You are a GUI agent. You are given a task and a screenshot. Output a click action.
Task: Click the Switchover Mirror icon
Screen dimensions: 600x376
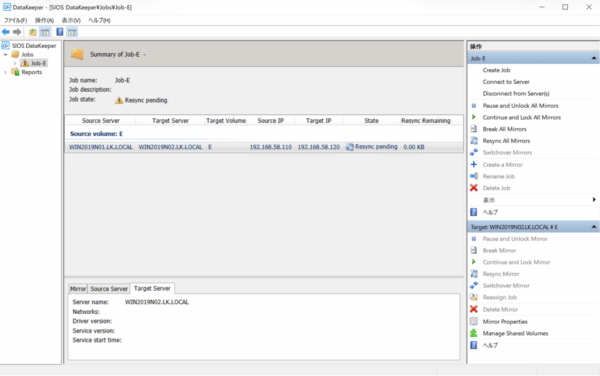click(x=474, y=285)
